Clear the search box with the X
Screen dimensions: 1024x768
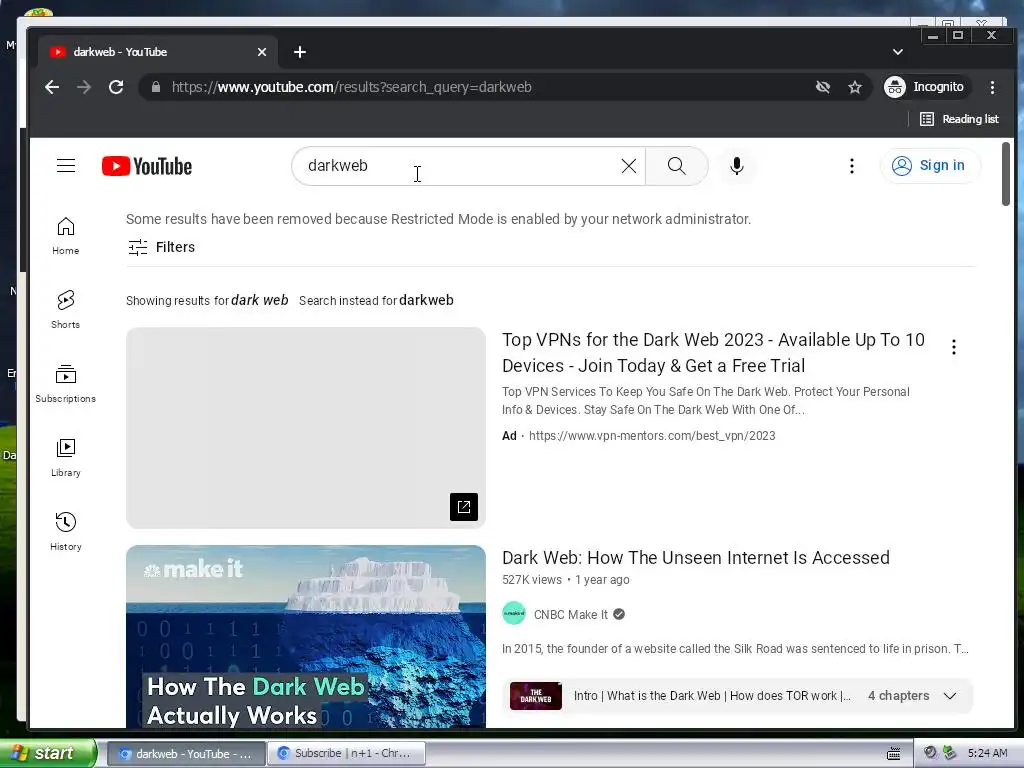click(x=628, y=166)
